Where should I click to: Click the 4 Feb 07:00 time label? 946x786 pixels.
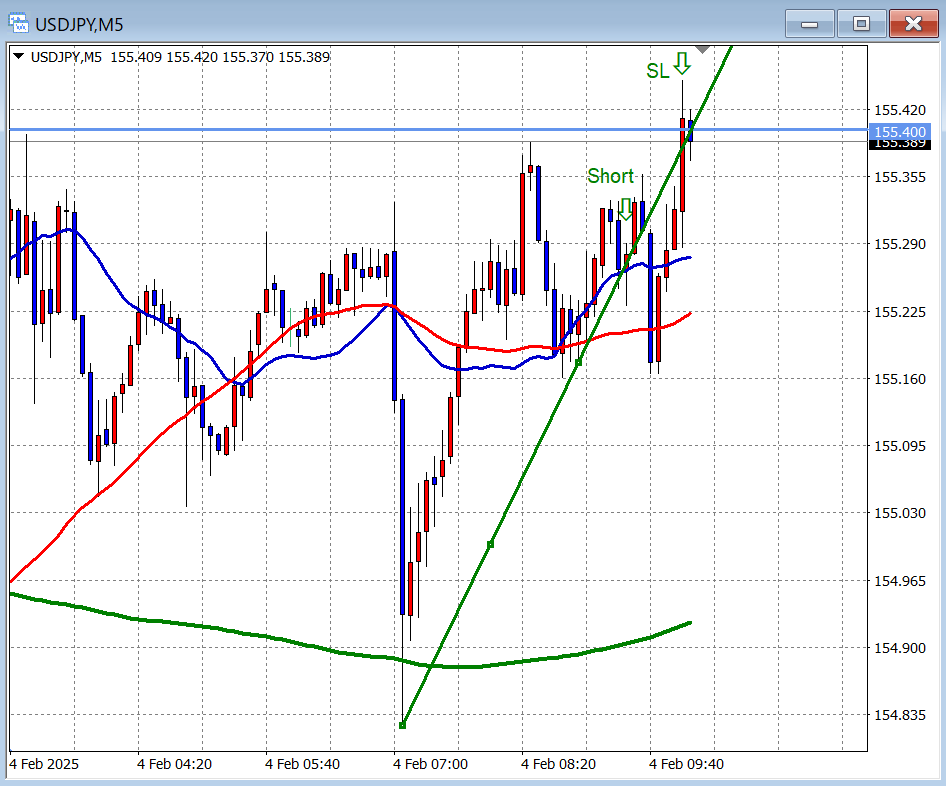pyautogui.click(x=430, y=764)
